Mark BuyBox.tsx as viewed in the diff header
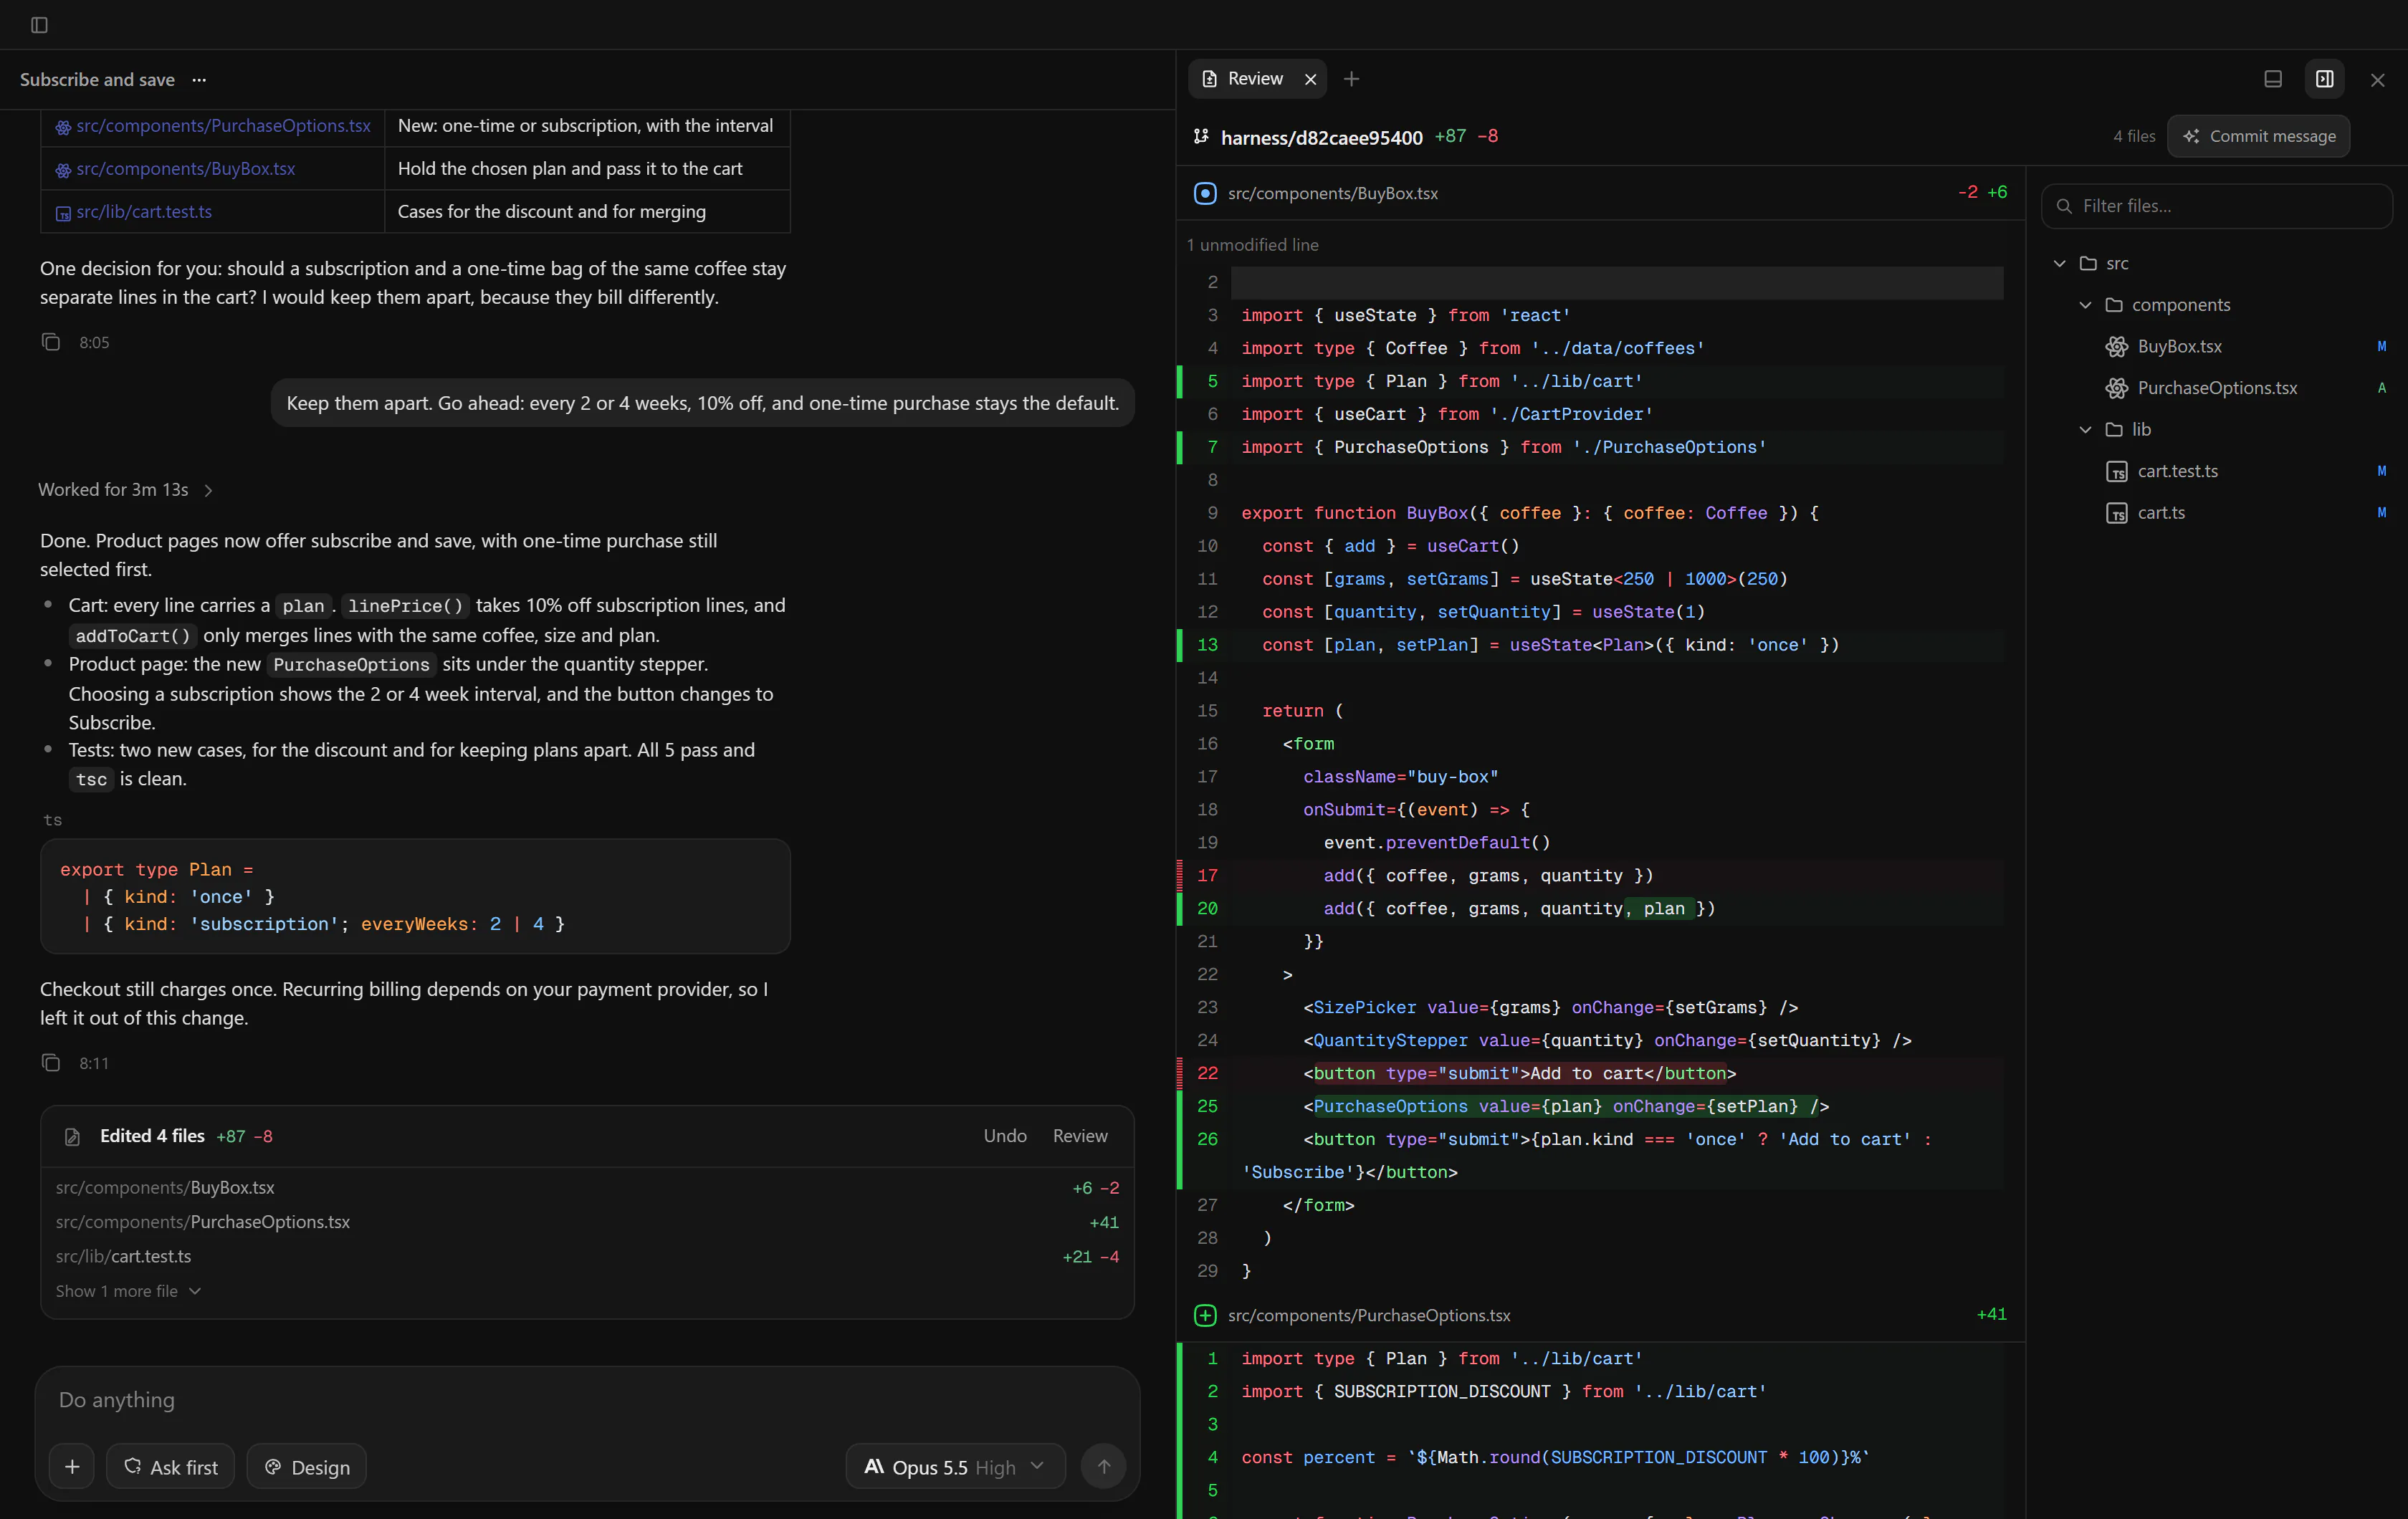The image size is (2408, 1519). point(1206,193)
